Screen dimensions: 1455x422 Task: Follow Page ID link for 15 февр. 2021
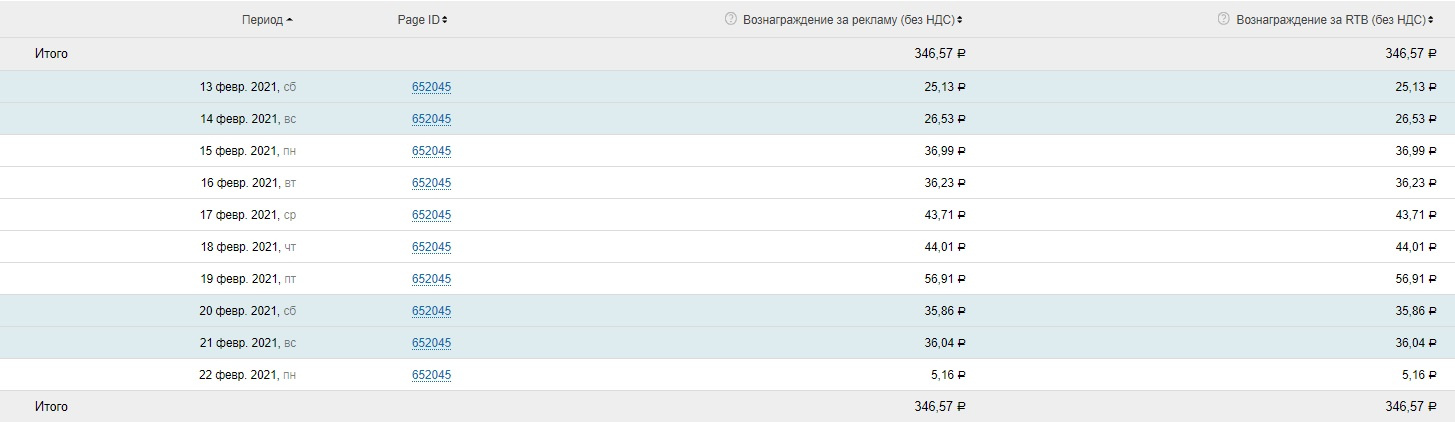click(431, 151)
